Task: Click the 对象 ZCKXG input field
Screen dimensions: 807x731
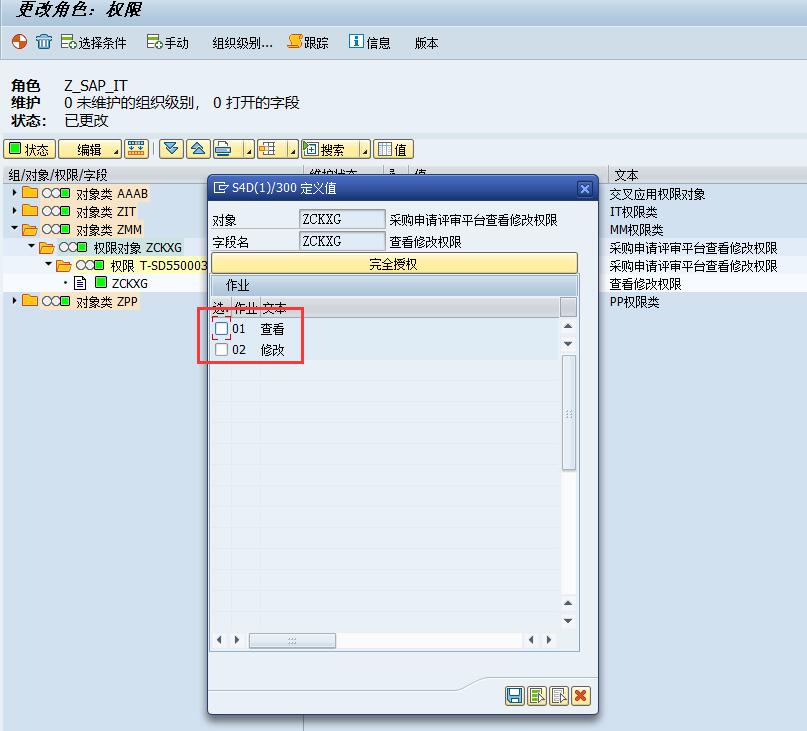Action: (341, 219)
